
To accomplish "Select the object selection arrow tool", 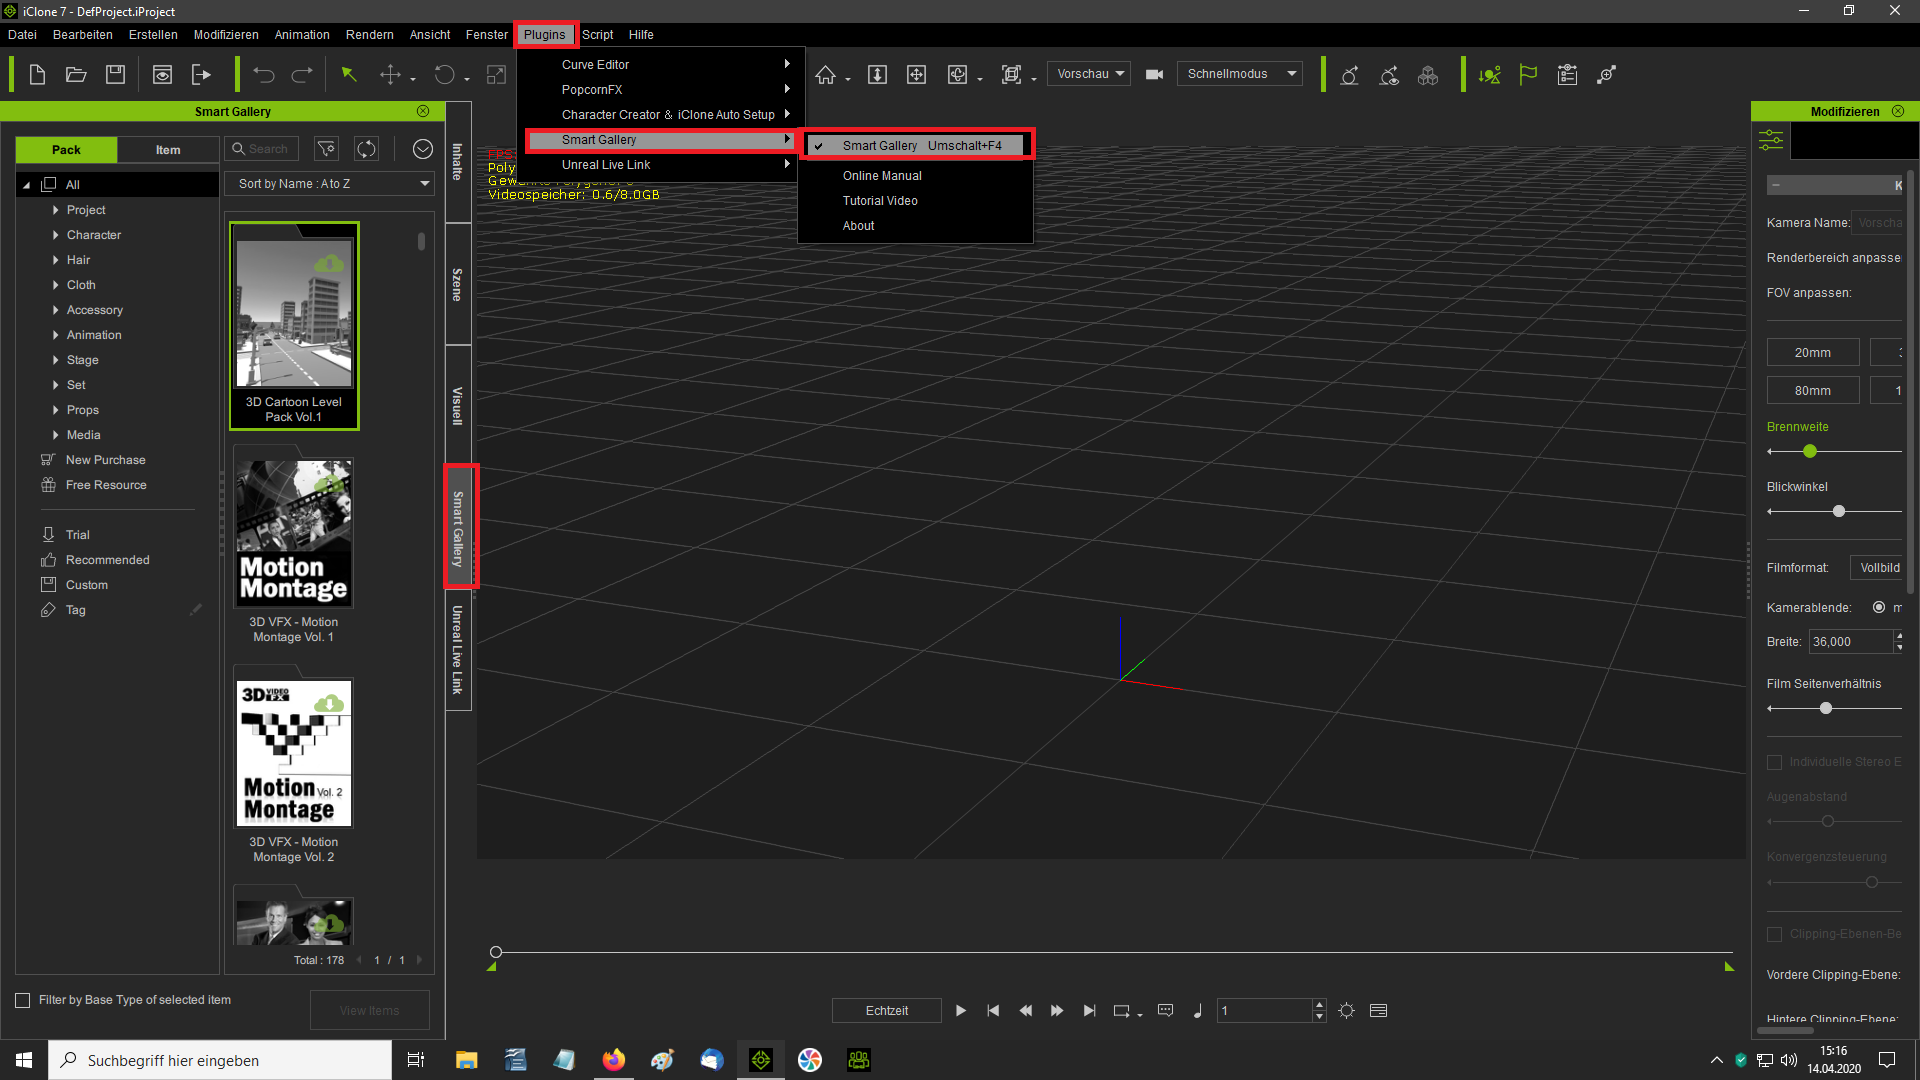I will click(349, 75).
